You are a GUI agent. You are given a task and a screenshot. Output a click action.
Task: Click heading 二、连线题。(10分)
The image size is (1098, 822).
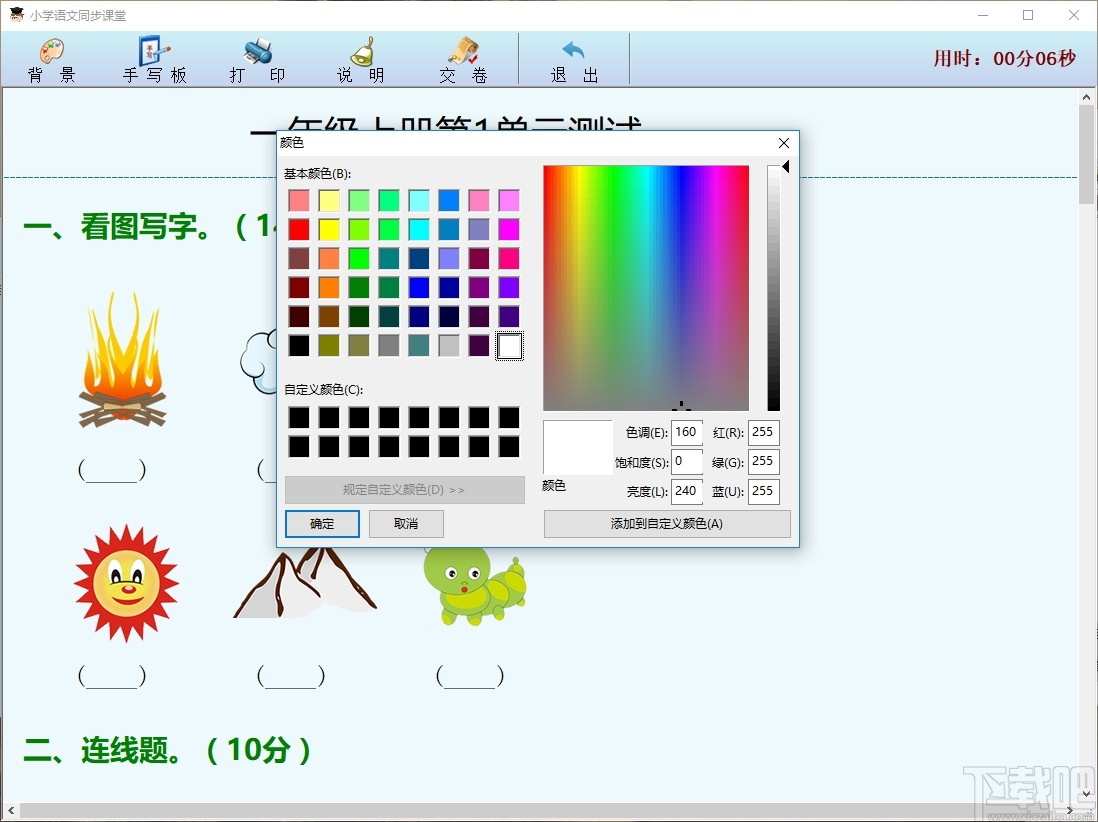167,750
